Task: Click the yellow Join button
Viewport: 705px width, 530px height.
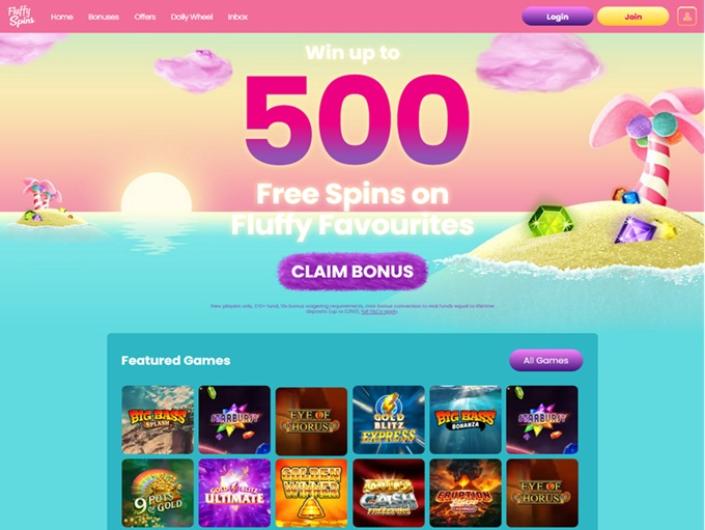Action: tap(633, 17)
